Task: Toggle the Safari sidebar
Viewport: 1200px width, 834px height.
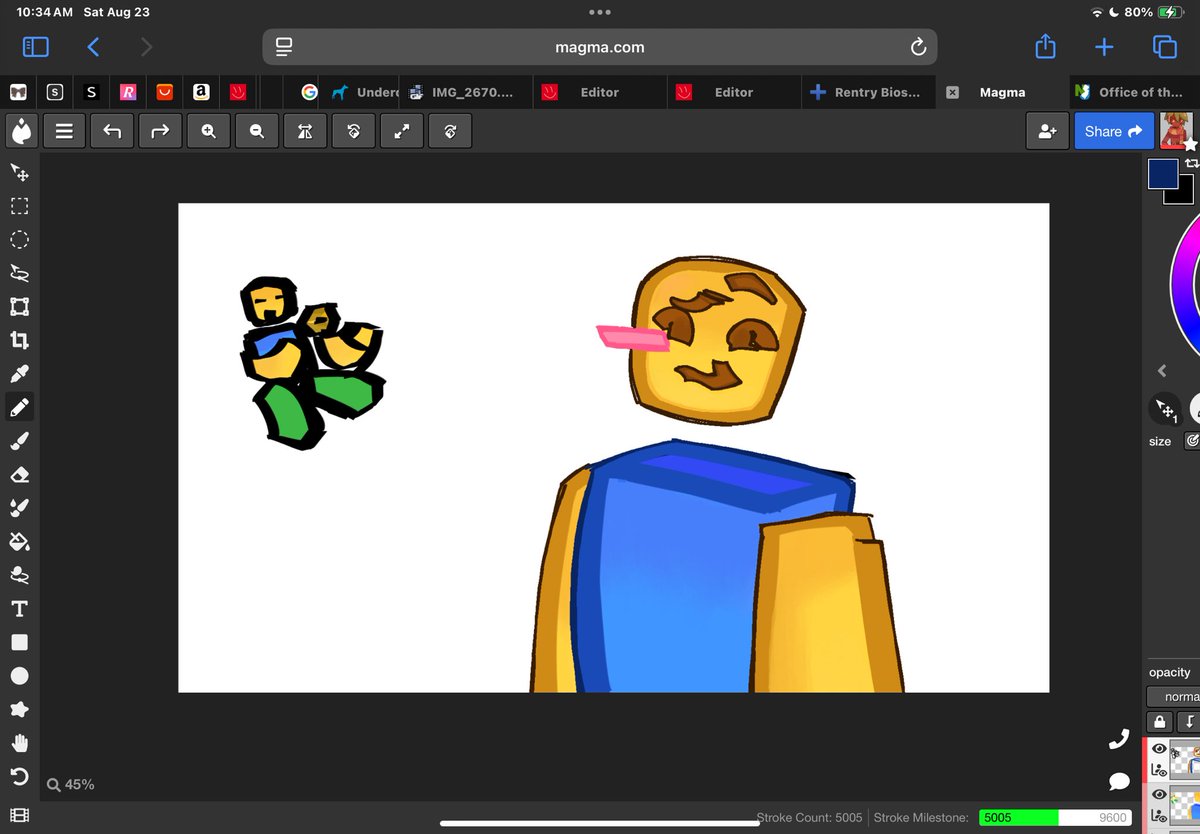Action: click(x=35, y=47)
